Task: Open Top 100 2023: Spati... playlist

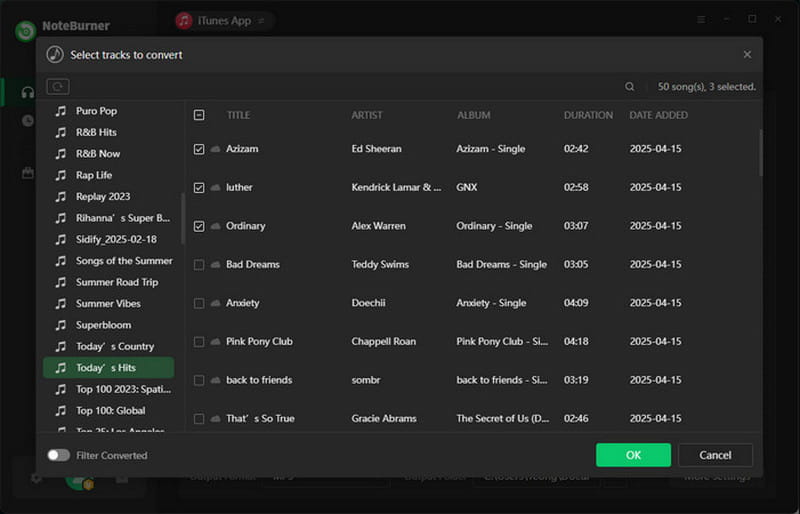Action: tap(109, 389)
